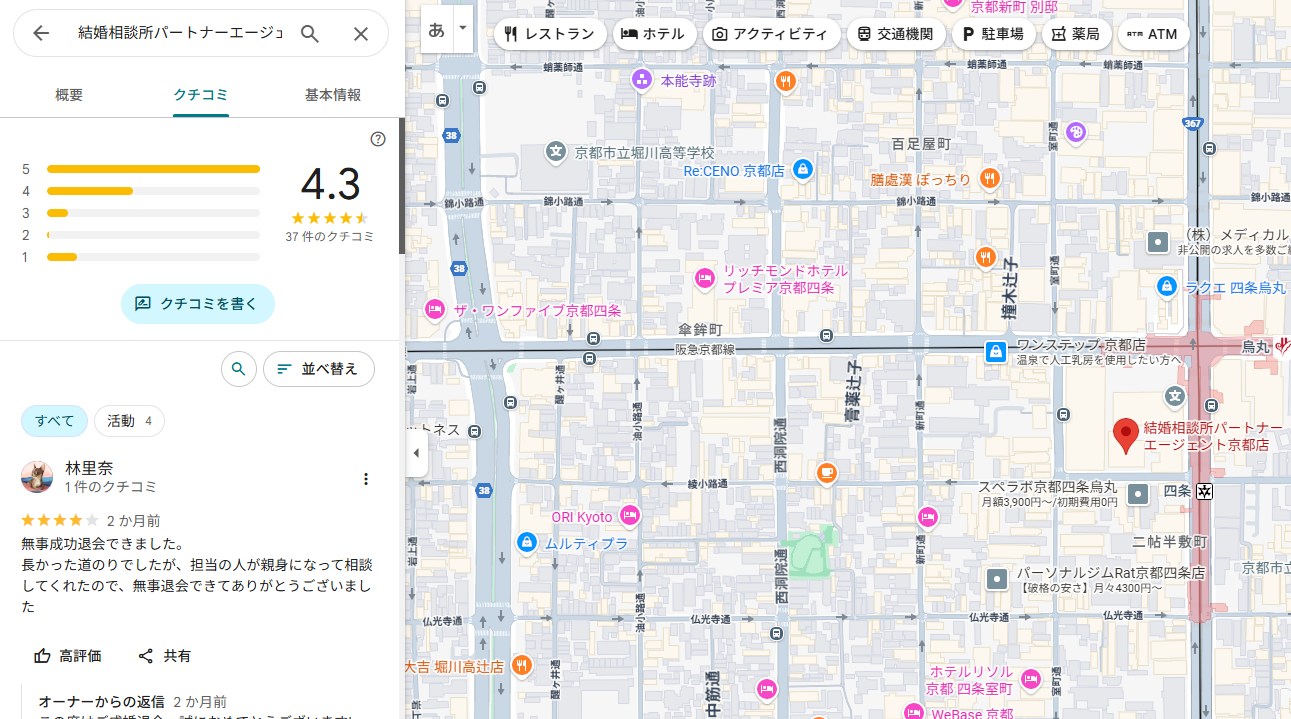Open the 並べ替え sort menu
Viewport: 1291px width, 719px height.
[x=318, y=369]
